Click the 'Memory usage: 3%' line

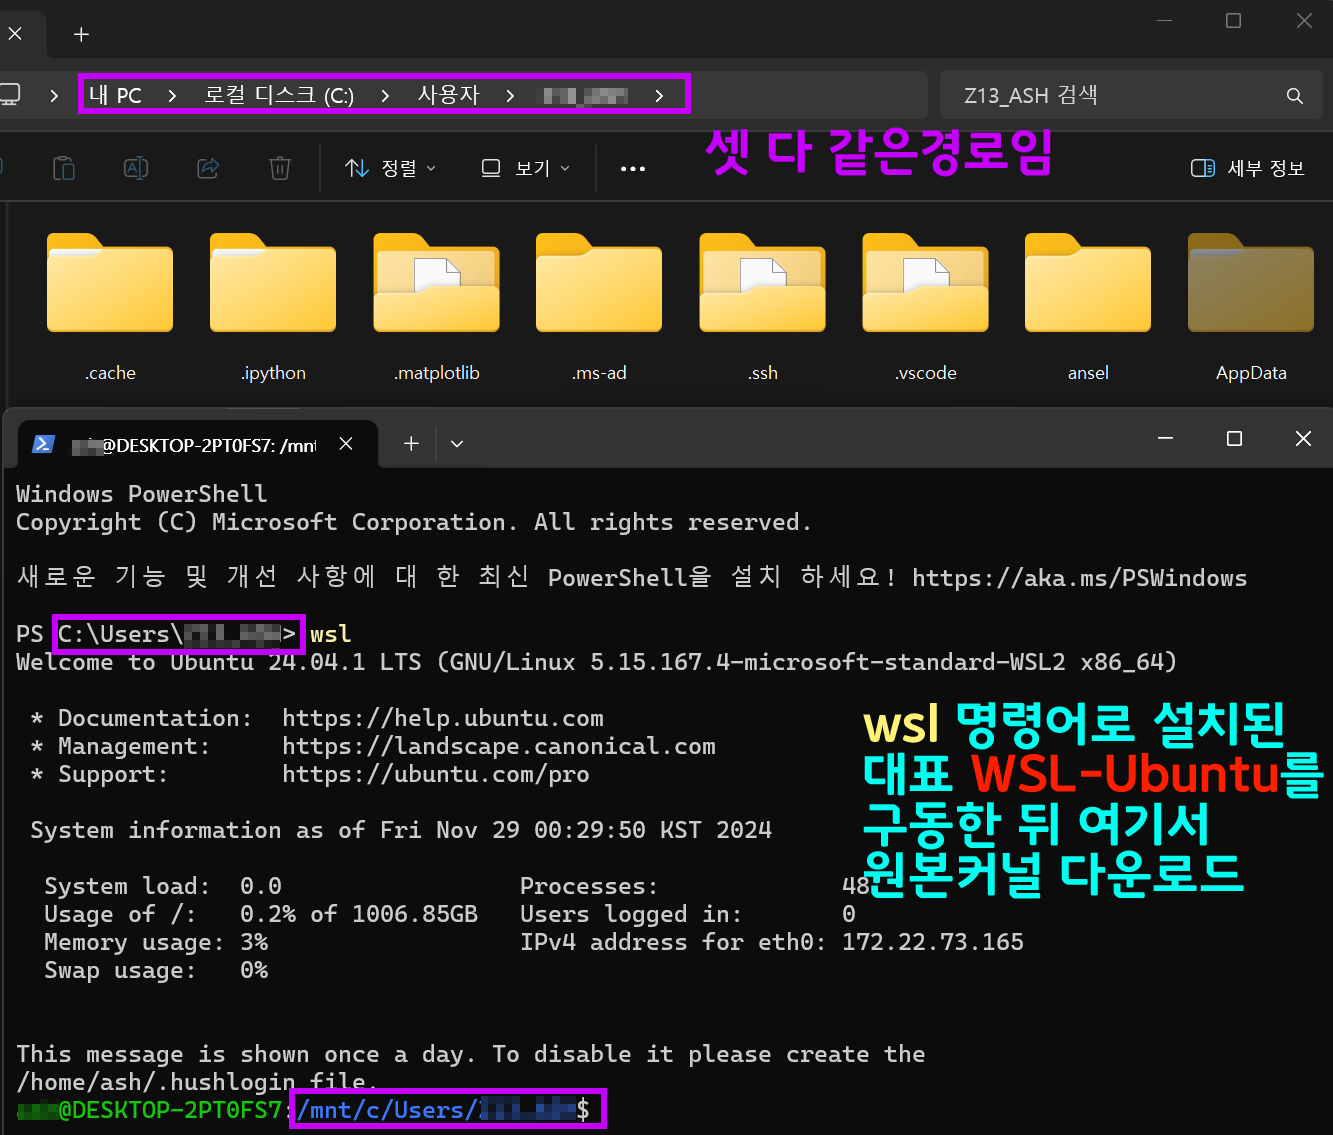point(156,942)
